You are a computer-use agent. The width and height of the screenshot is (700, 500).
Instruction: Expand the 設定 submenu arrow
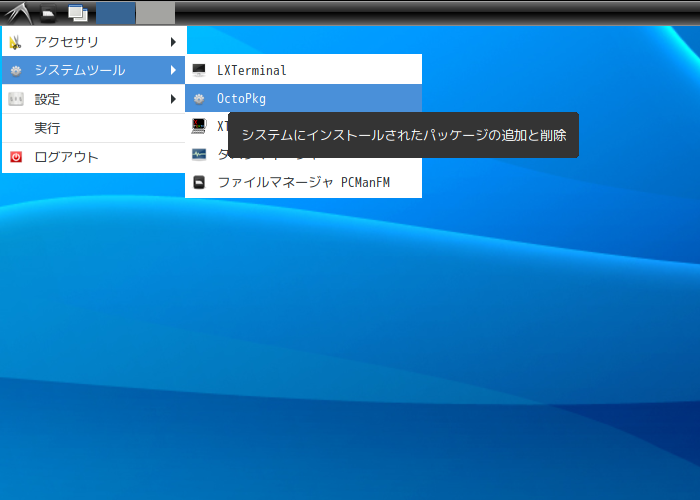173,99
